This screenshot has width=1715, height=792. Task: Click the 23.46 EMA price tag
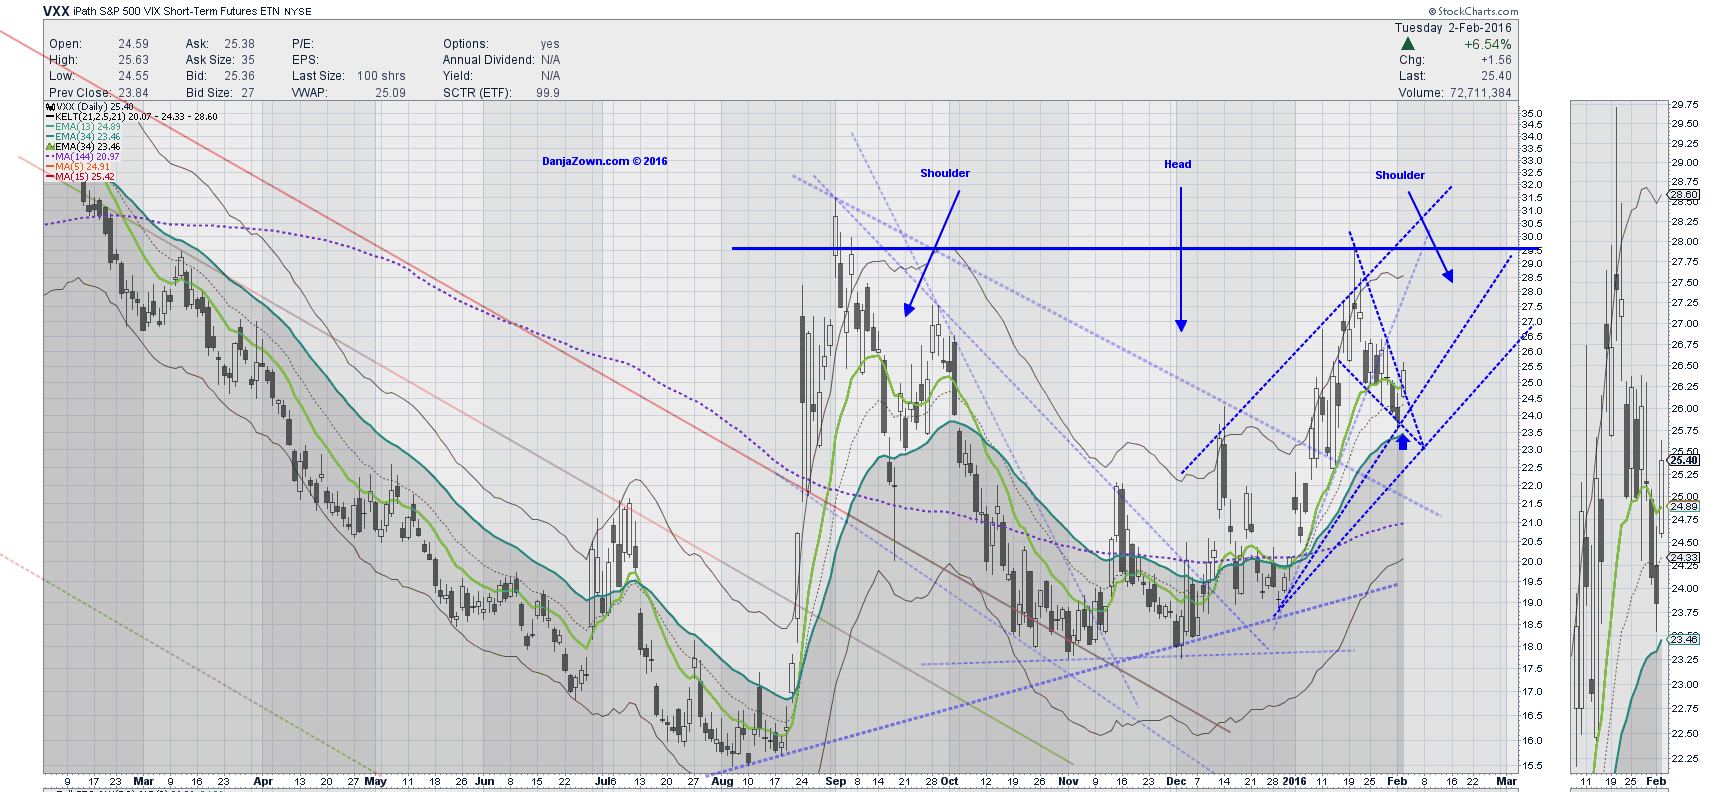pyautogui.click(x=1684, y=638)
